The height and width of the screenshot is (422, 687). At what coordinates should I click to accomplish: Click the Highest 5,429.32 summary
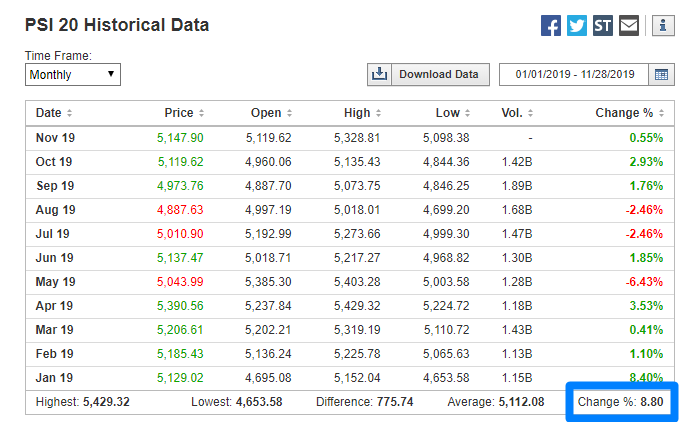[82, 402]
